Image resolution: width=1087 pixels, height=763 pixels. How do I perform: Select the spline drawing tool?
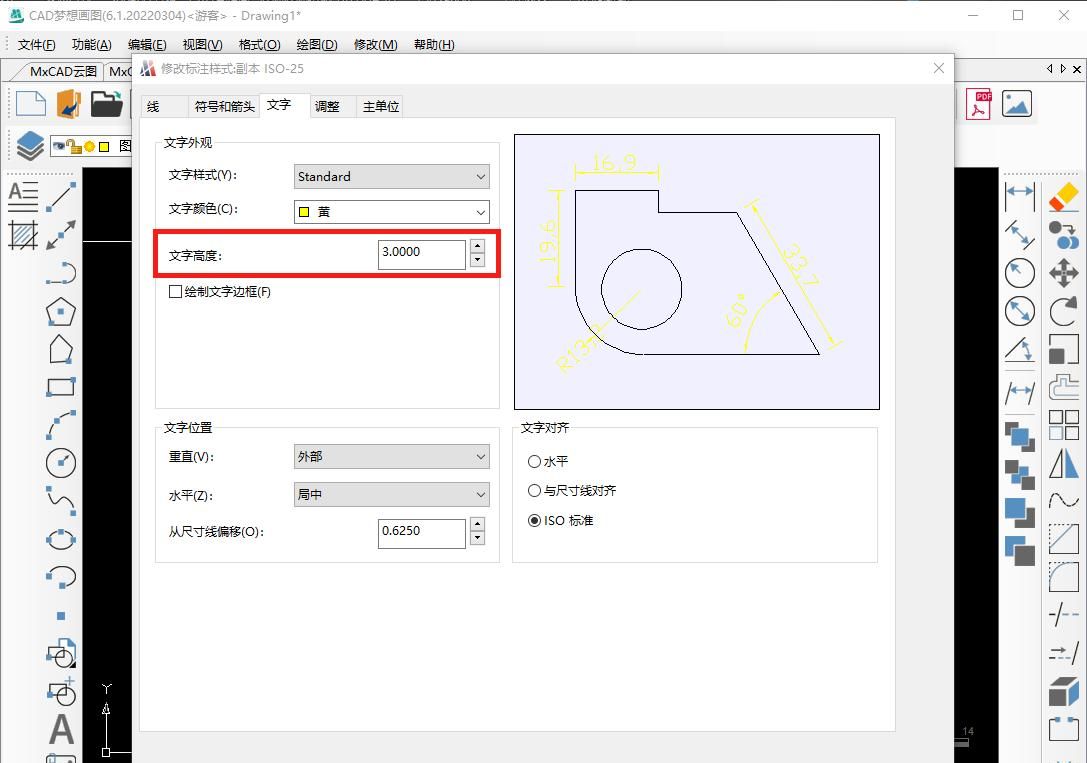60,501
